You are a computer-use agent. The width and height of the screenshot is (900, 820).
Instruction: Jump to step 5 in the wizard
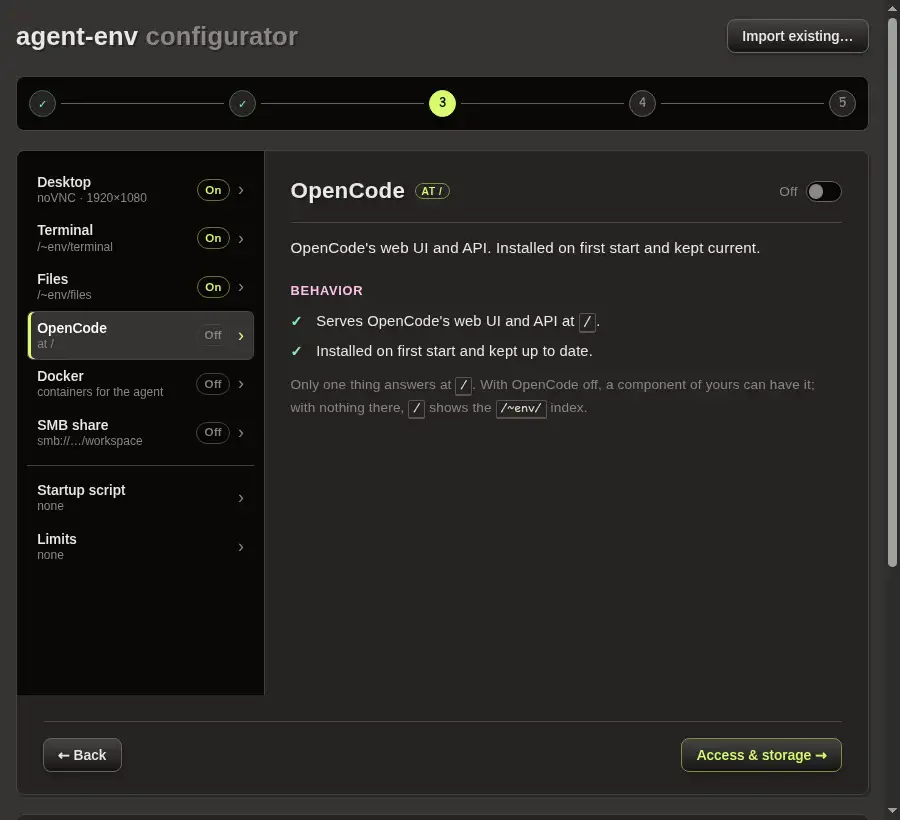click(x=842, y=103)
